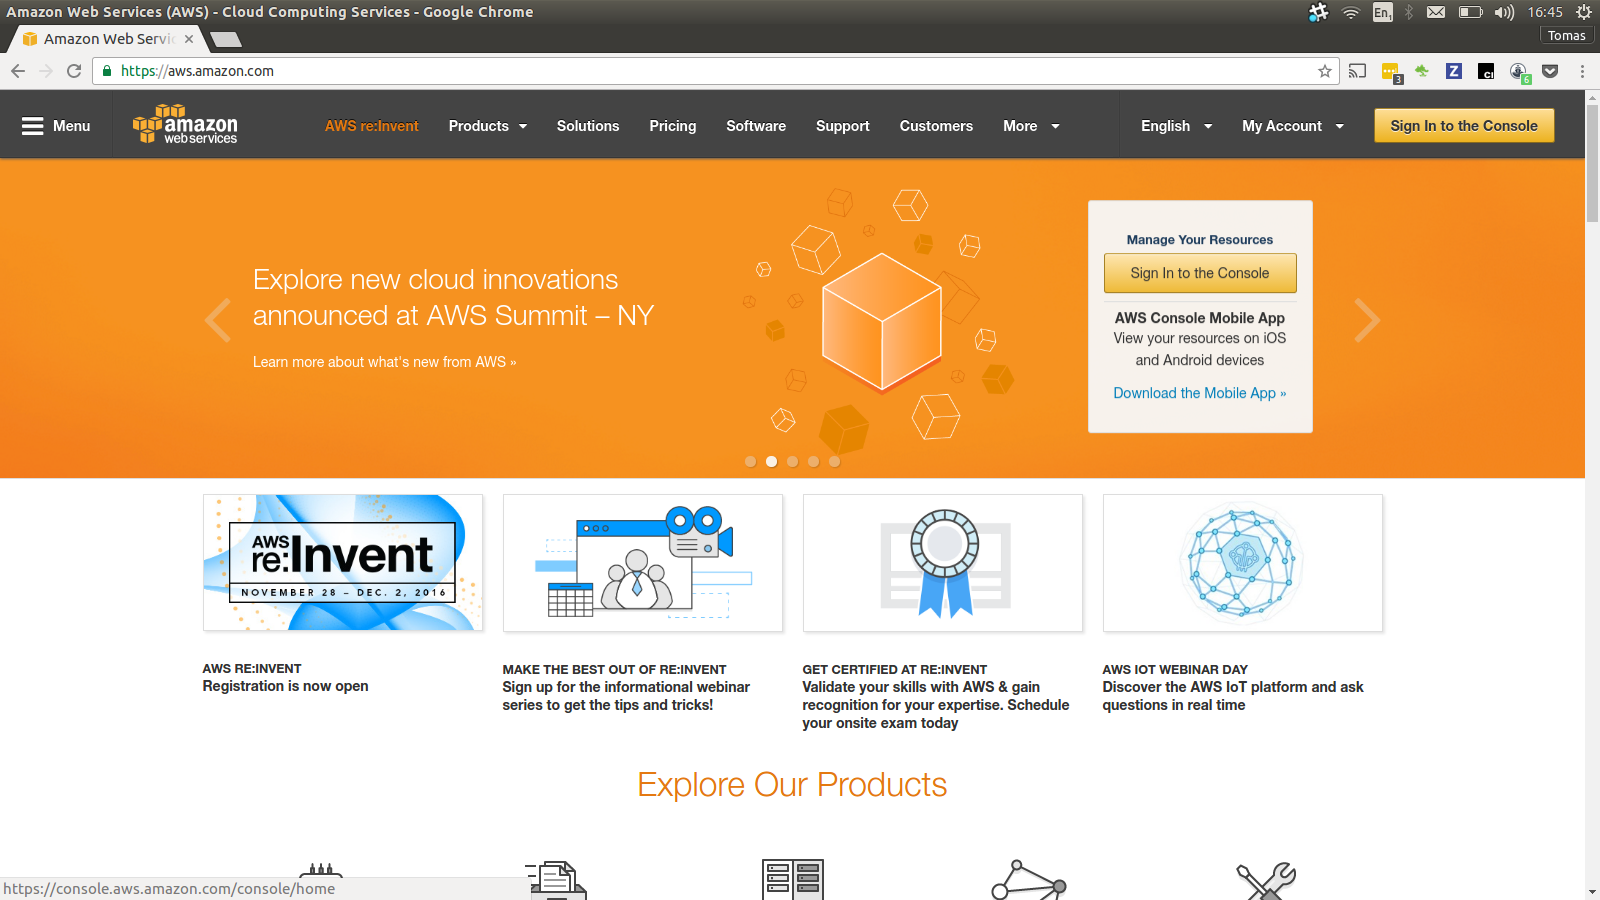Image resolution: width=1600 pixels, height=900 pixels.
Task: Go to previous carousel slide
Action: pos(218,320)
